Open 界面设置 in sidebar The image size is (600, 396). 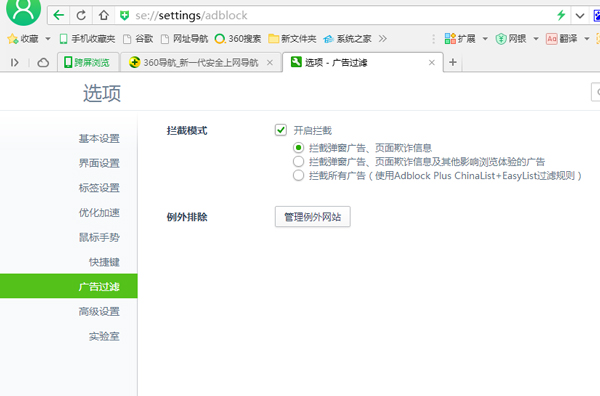[x=99, y=163]
